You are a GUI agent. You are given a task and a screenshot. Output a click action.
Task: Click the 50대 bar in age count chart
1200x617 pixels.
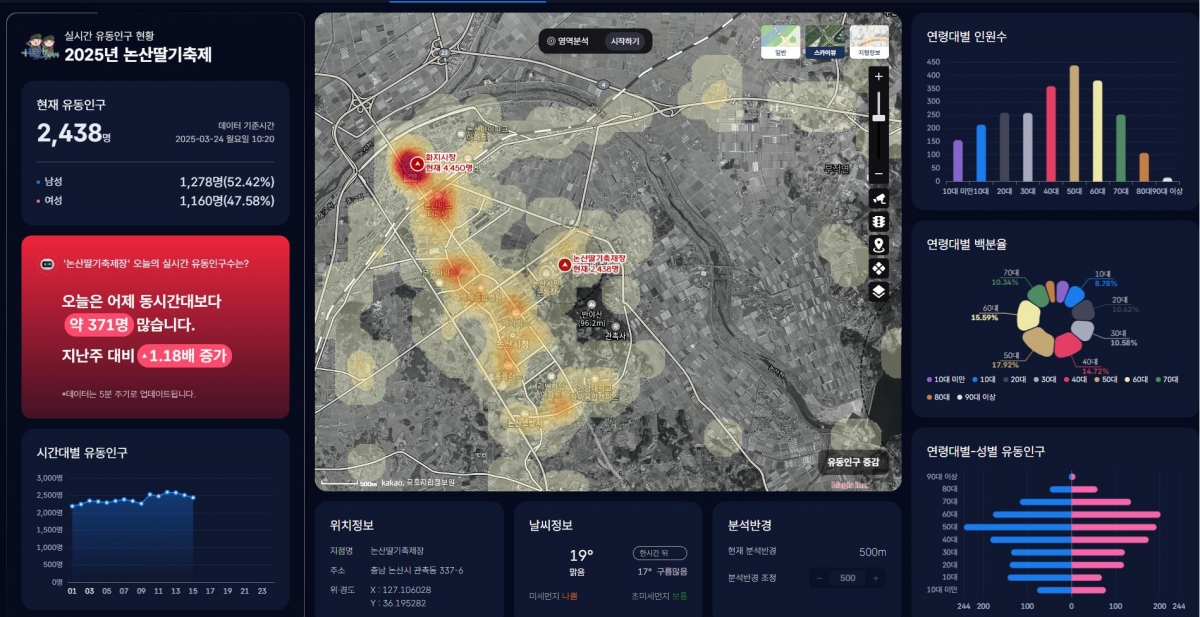[1074, 124]
